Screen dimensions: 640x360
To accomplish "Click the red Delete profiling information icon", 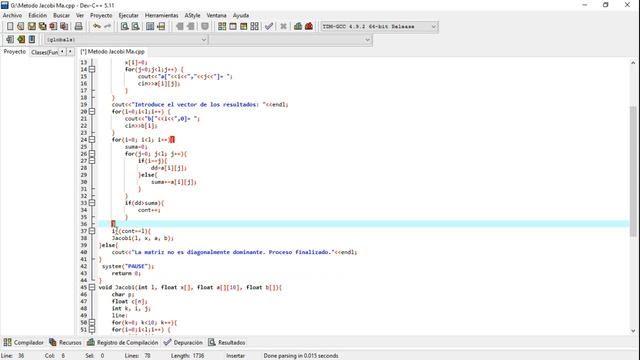I will coord(309,27).
